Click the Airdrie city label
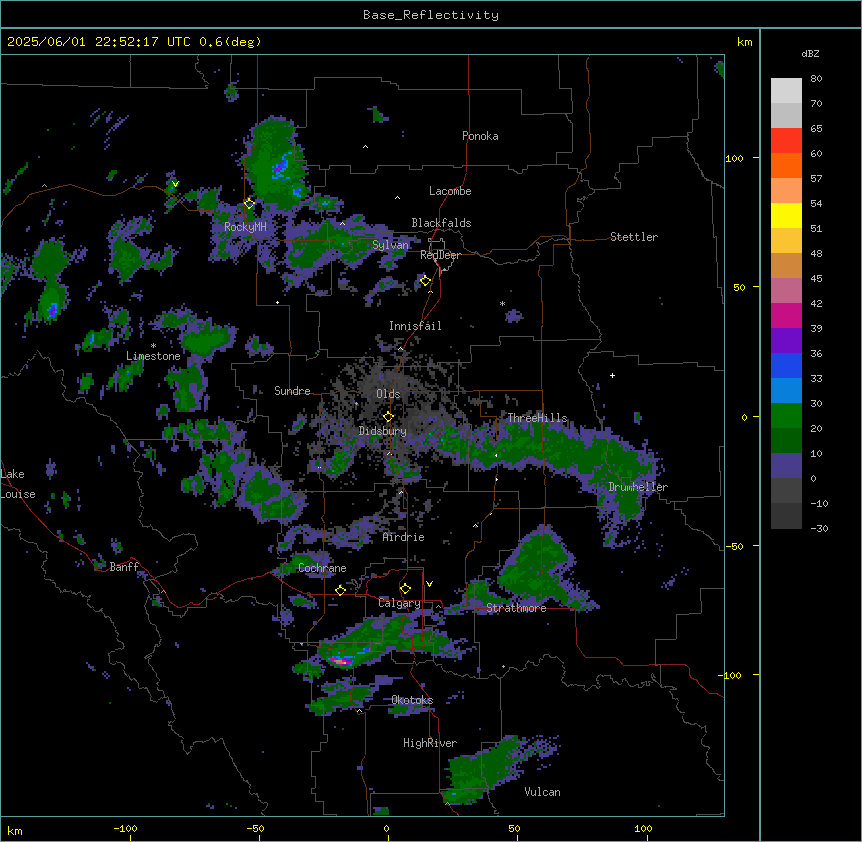862x842 pixels. click(403, 537)
